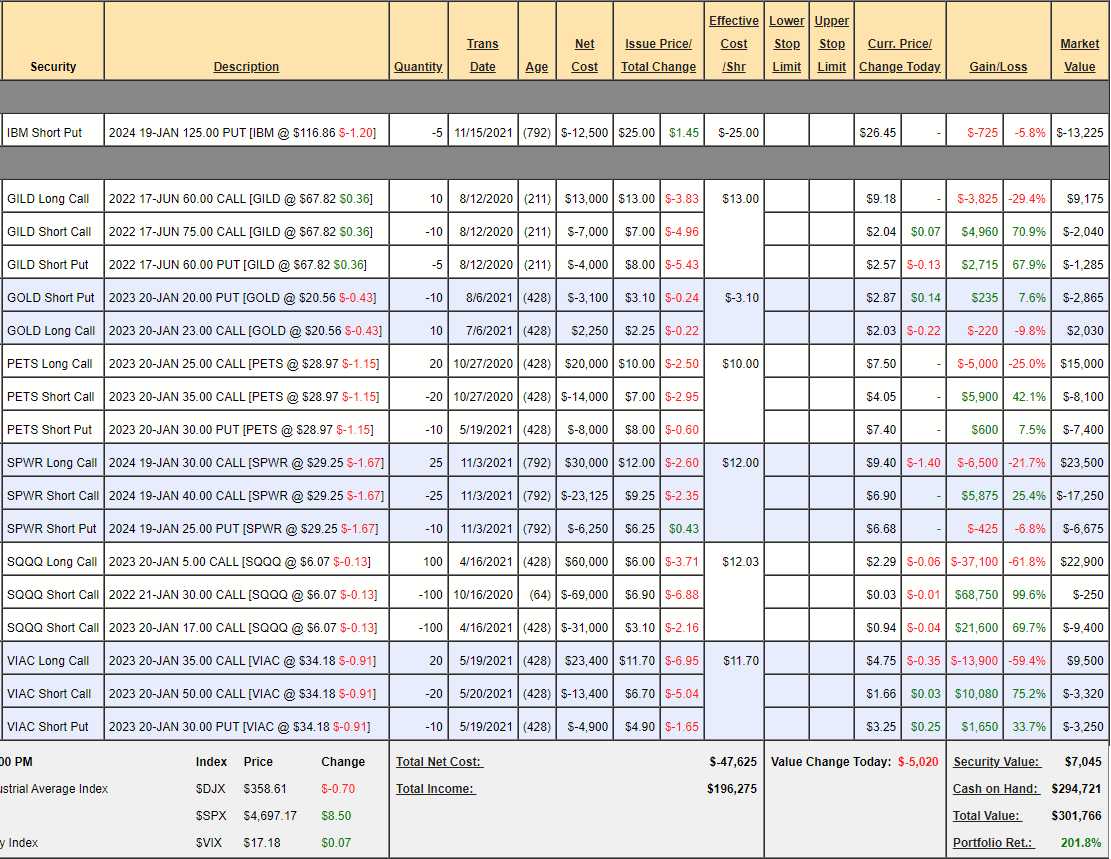
Task: Open the Security Value link
Action: 995,762
